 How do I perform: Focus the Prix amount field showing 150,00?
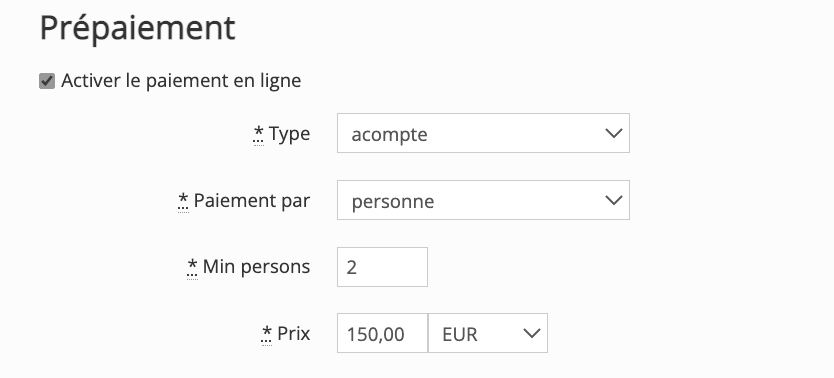click(382, 333)
